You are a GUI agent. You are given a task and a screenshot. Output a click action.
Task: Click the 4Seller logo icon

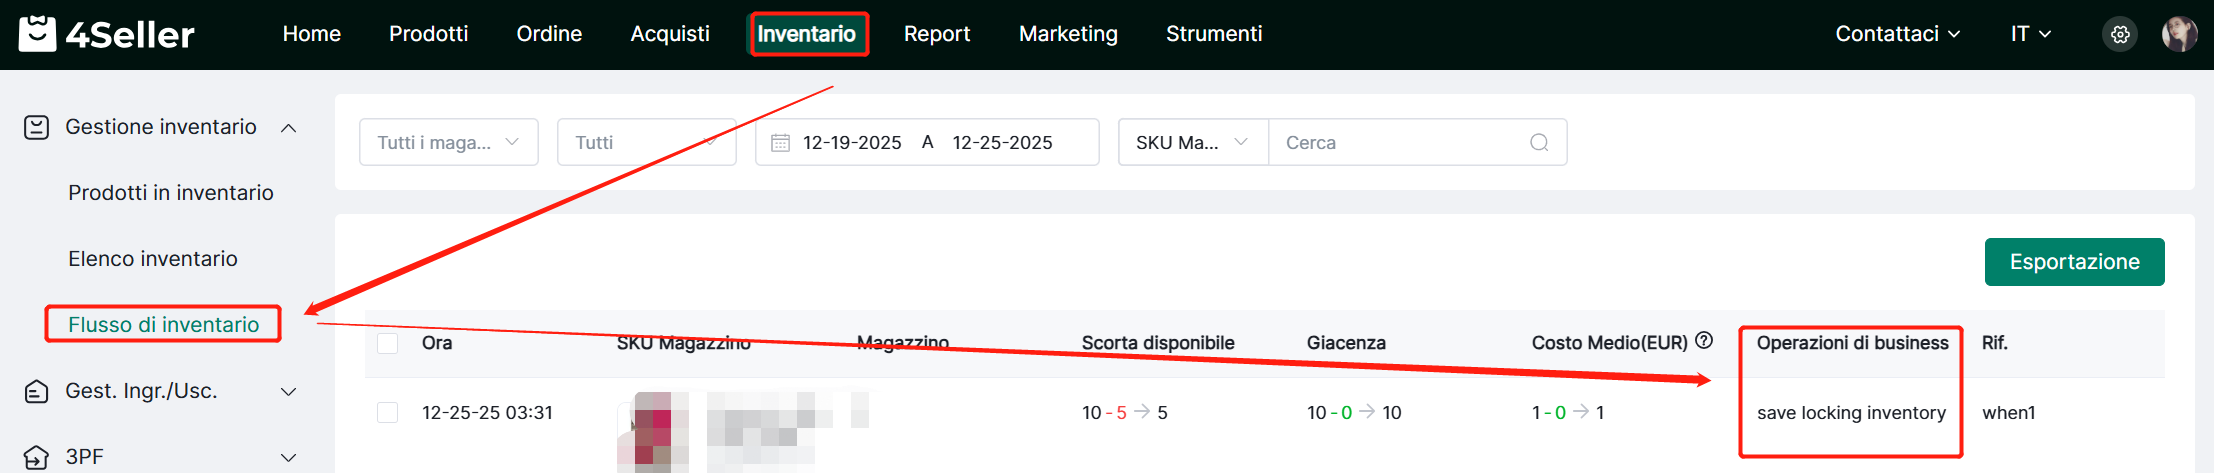37,33
